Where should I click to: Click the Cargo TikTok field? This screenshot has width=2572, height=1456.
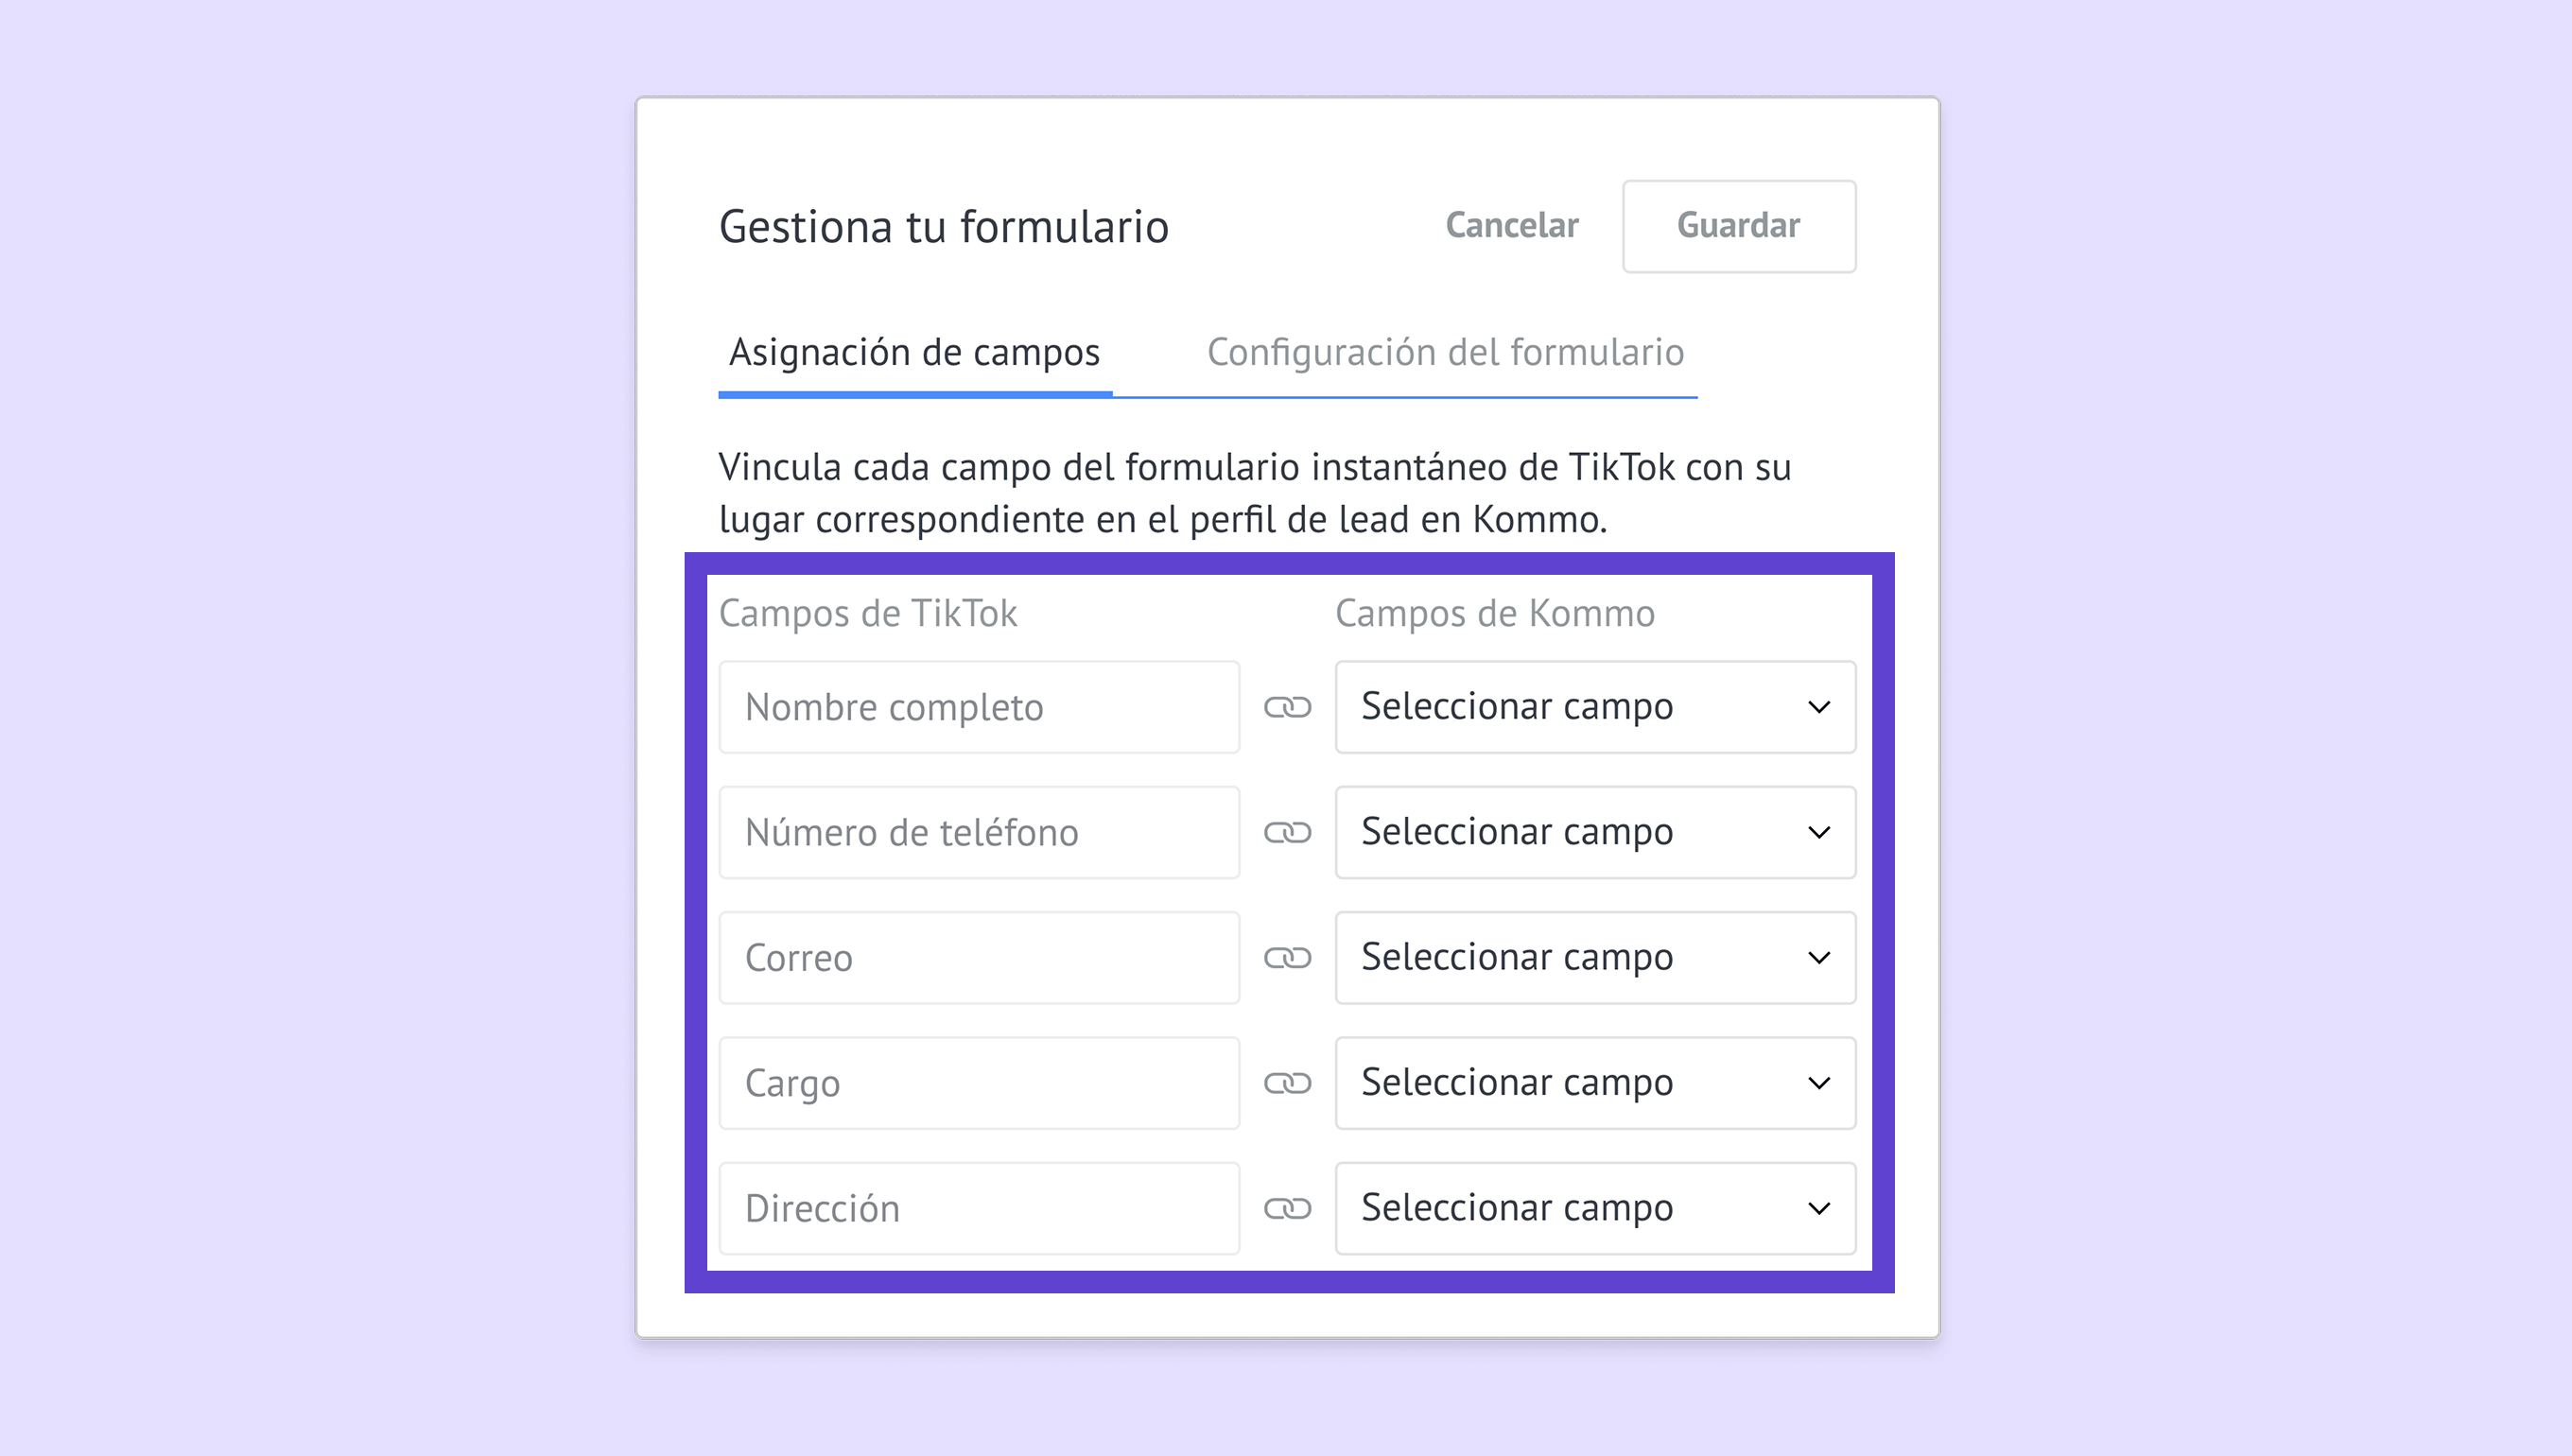(x=979, y=1083)
